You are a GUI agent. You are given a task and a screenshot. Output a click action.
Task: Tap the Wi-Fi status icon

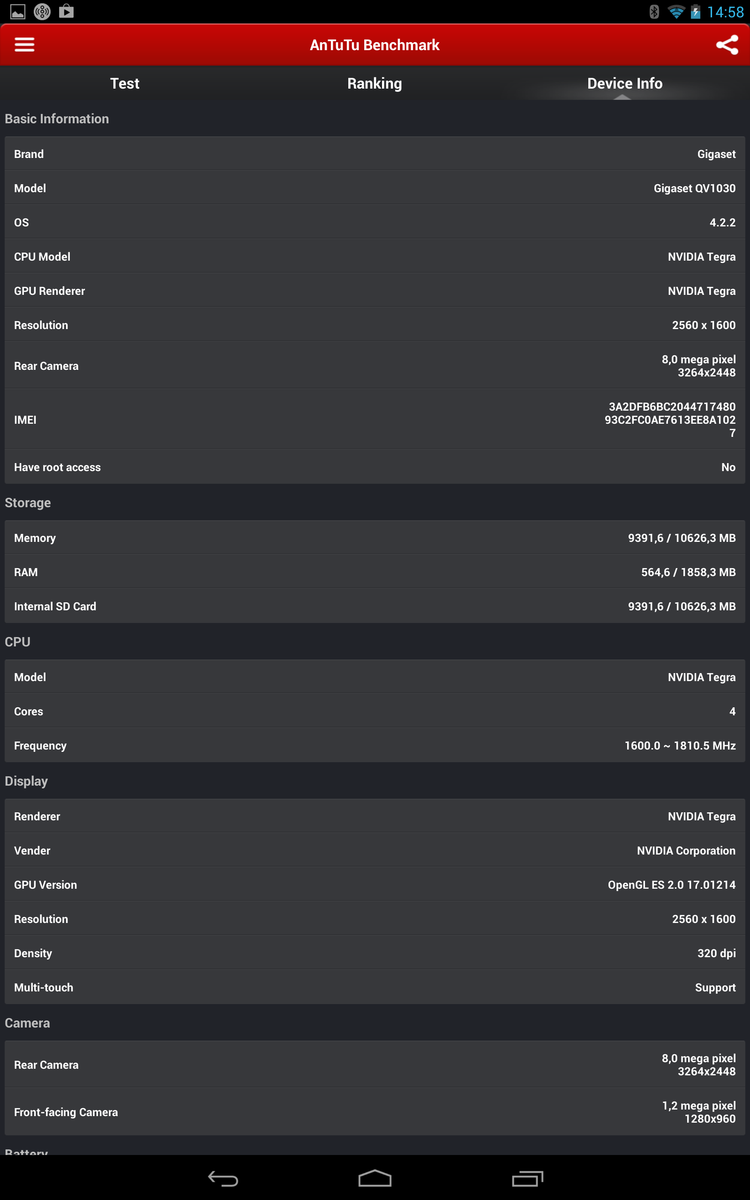pos(676,12)
